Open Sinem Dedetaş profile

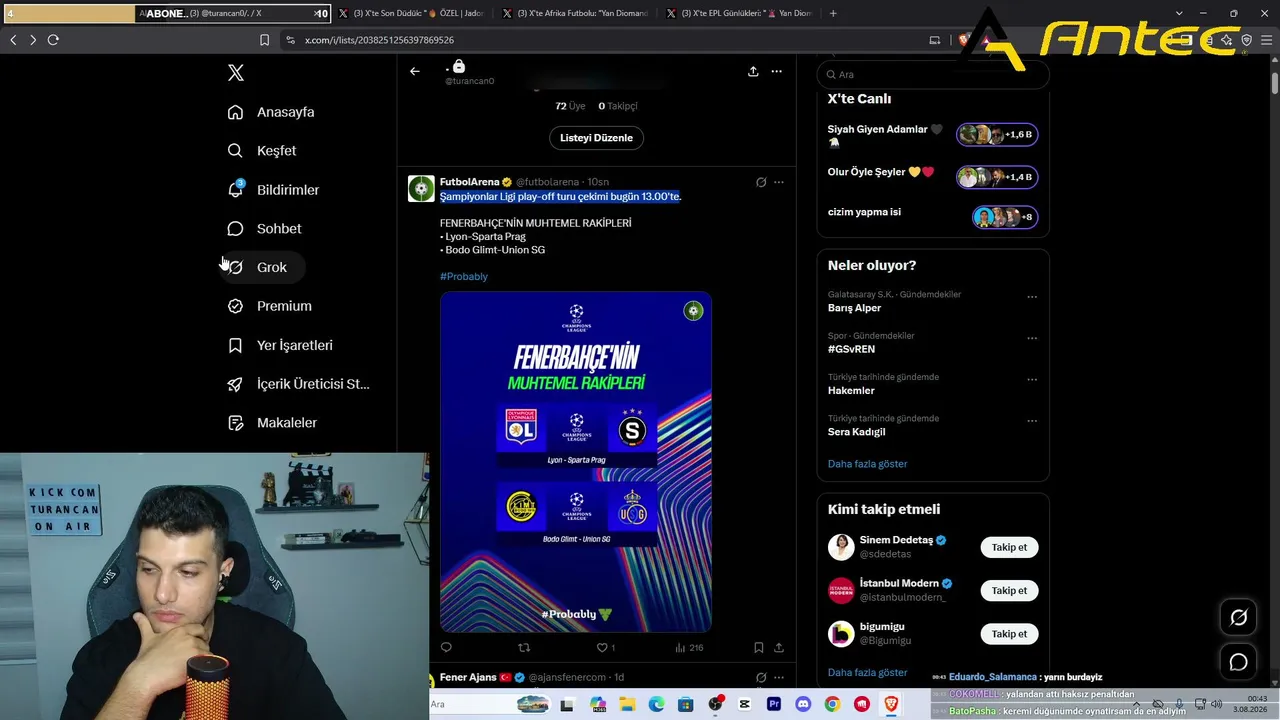click(896, 540)
